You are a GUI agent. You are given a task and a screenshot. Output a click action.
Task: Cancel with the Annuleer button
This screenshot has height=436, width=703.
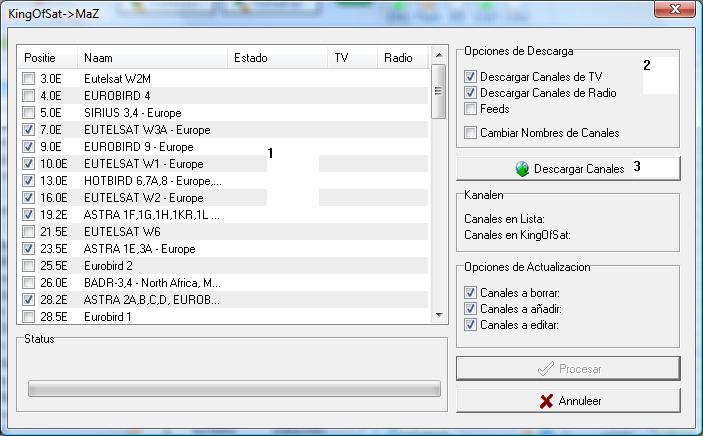coord(568,401)
